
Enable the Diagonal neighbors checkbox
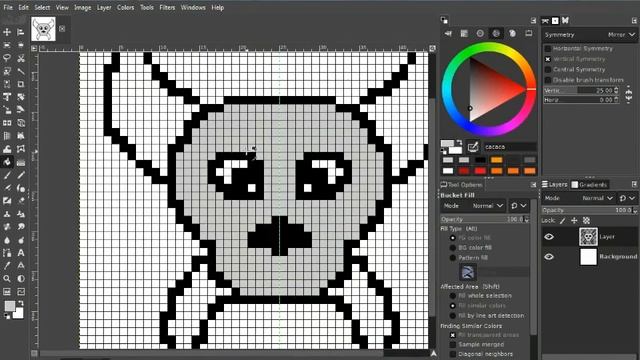pyautogui.click(x=452, y=354)
